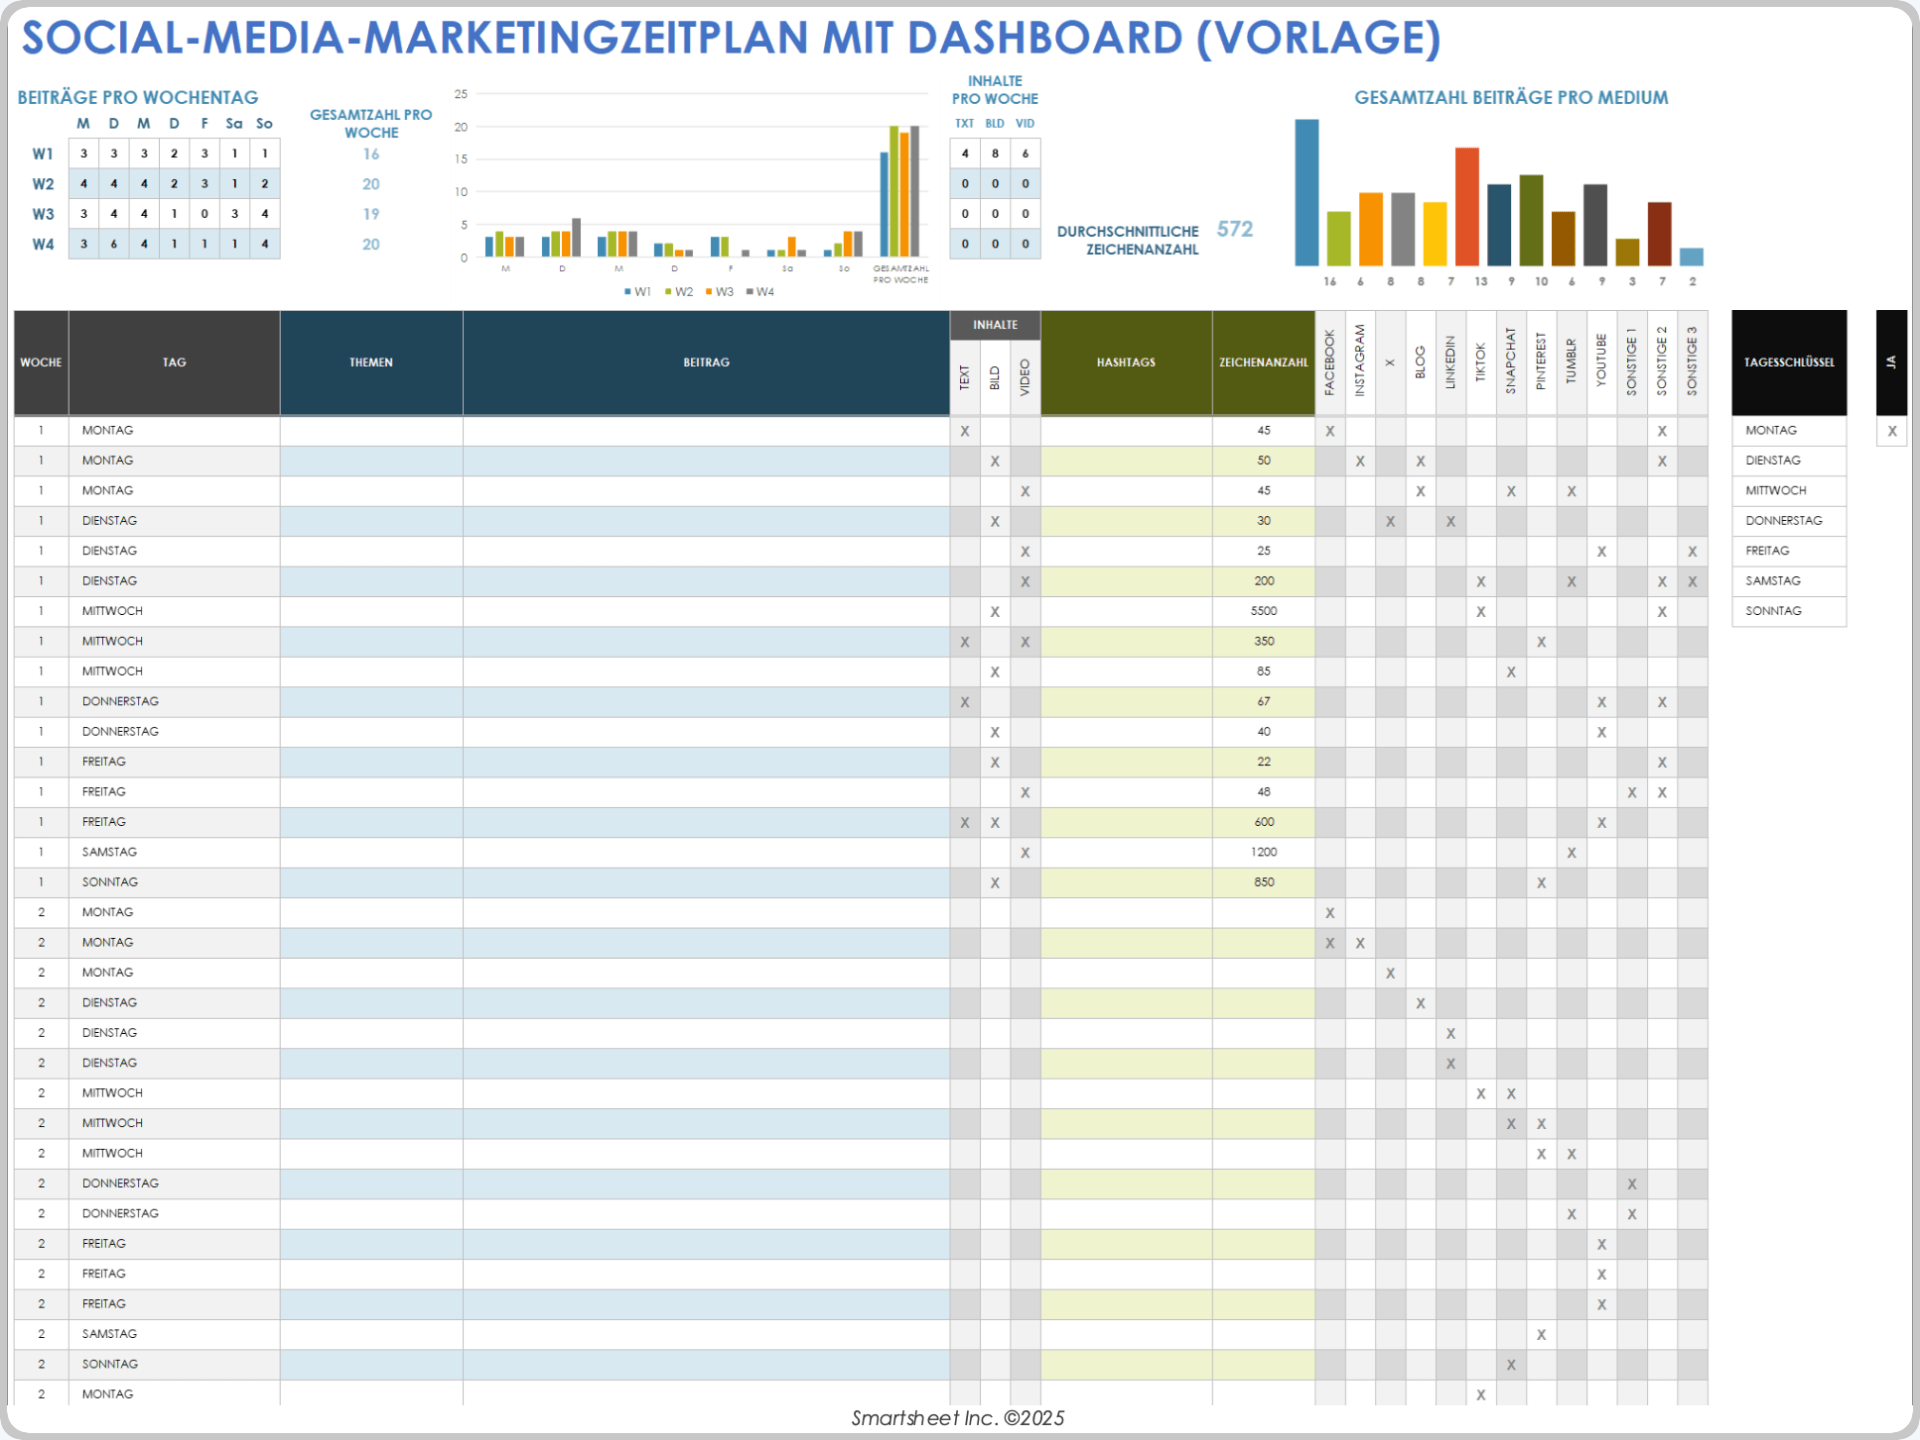Click the JA column header
Viewport: 1920px width, 1440px height.
1891,362
